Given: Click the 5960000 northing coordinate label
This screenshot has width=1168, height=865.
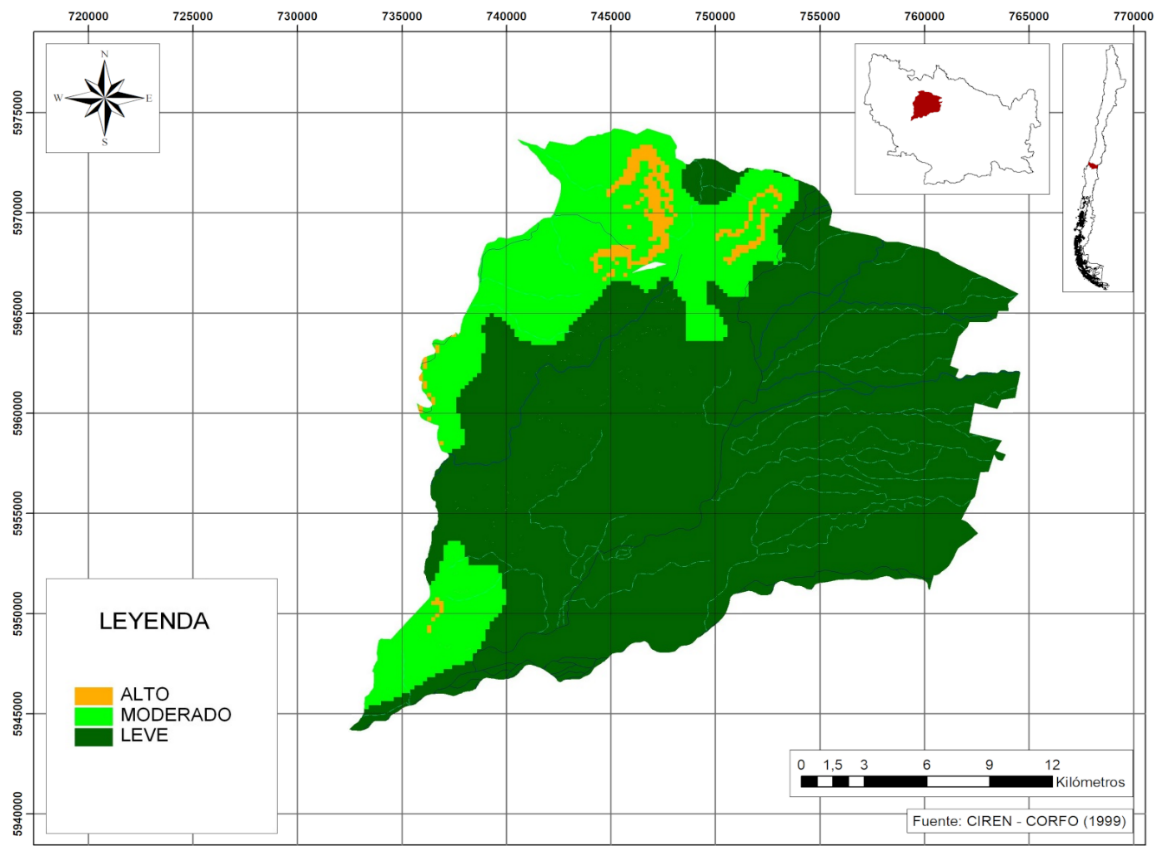Looking at the screenshot, I should click(17, 414).
